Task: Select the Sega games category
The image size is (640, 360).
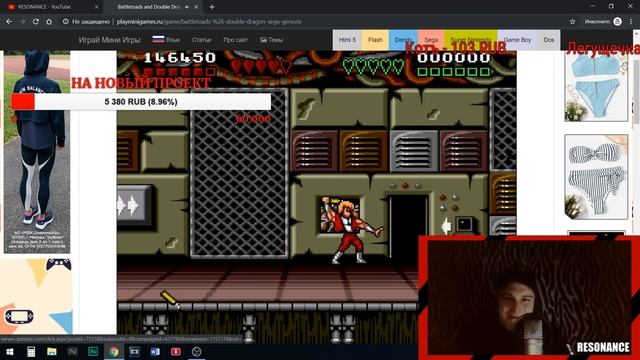Action: [431, 40]
